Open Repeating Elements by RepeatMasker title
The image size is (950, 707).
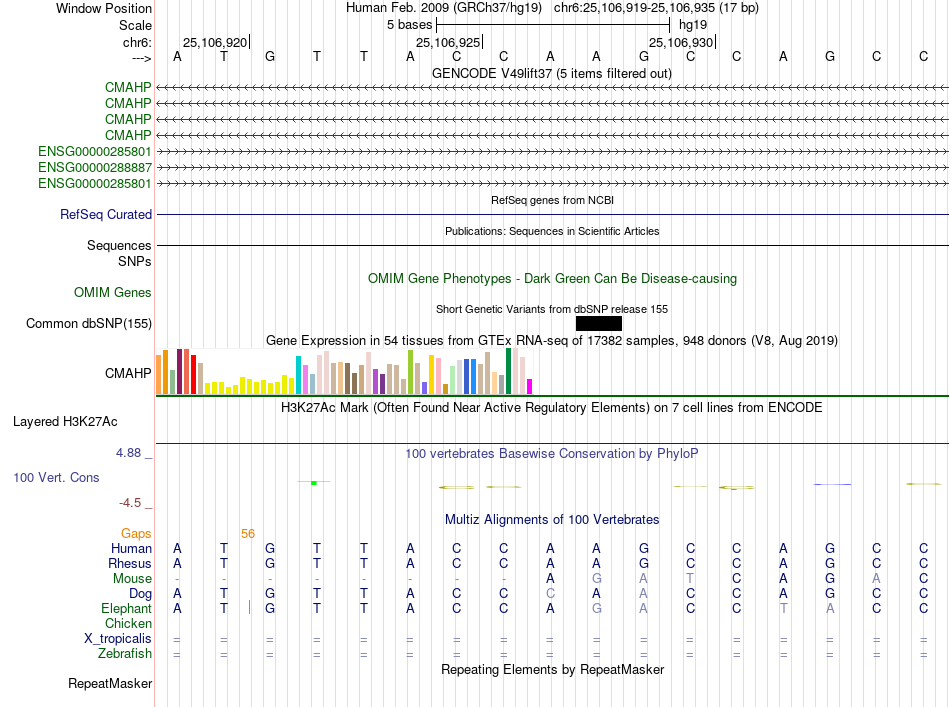tap(552, 669)
